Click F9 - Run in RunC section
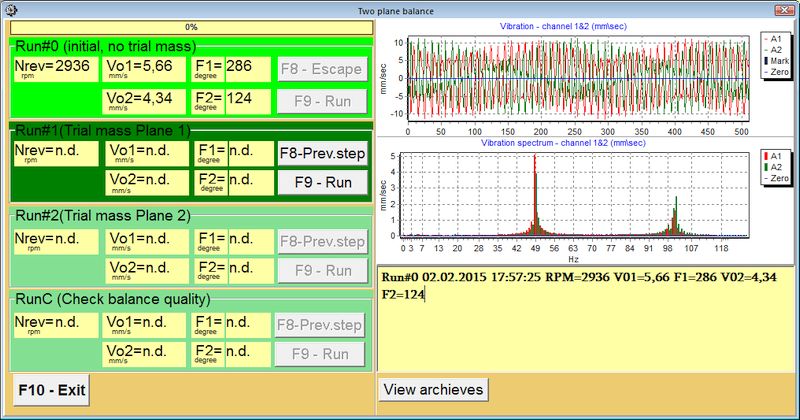 (320, 354)
